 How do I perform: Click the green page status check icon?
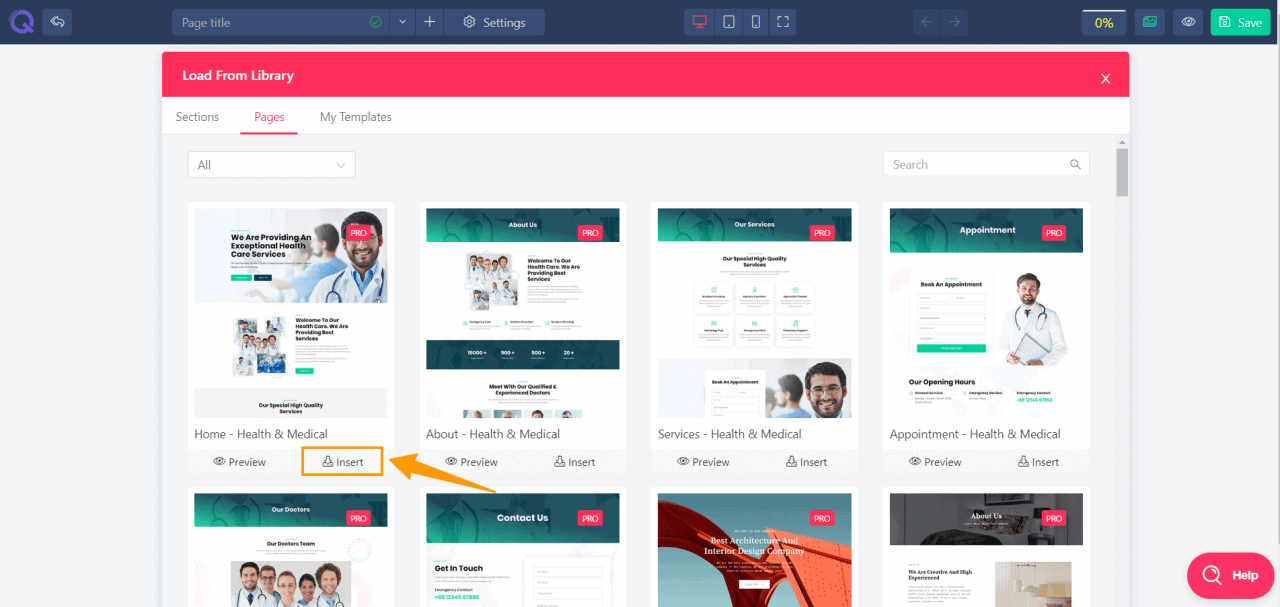[375, 22]
